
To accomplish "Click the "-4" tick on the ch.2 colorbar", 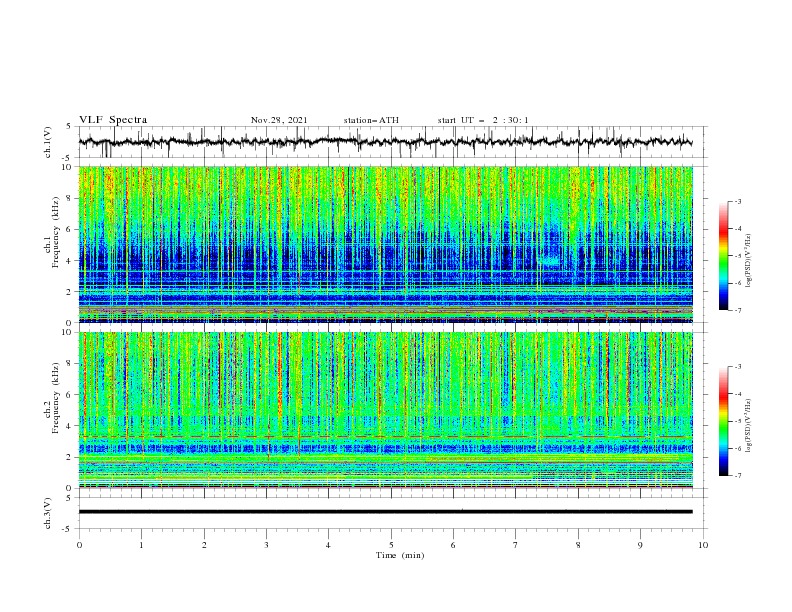I will point(737,394).
